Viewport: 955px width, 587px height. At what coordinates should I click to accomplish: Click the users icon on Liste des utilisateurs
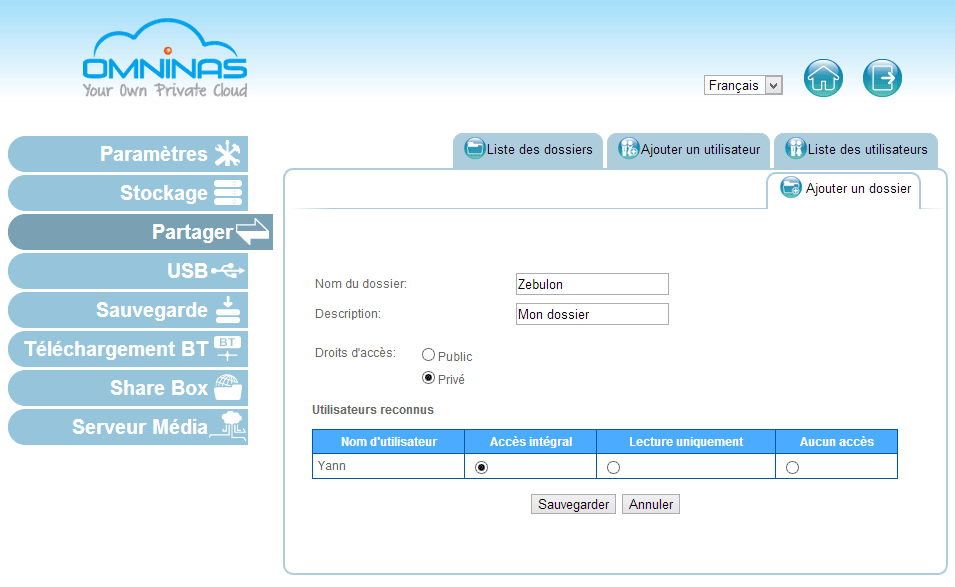[x=795, y=148]
